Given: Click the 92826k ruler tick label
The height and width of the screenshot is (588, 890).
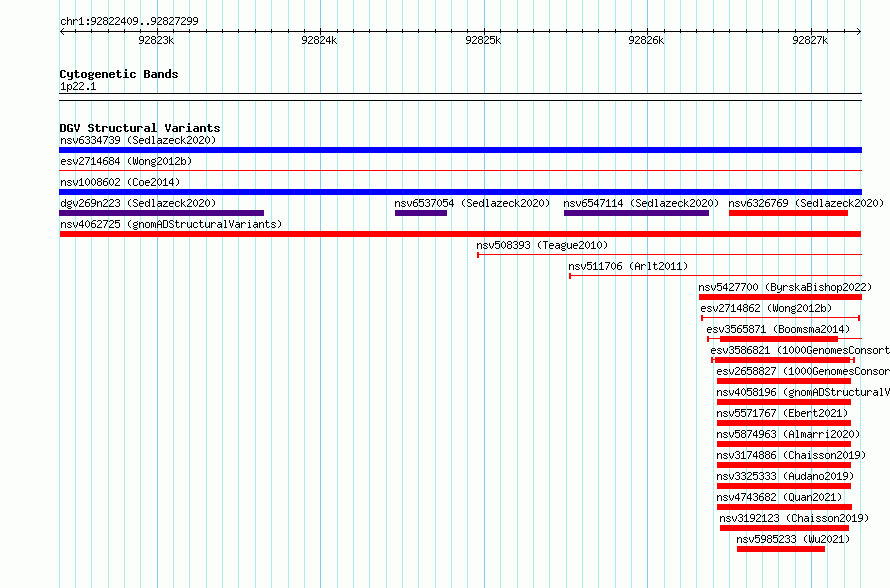Looking at the screenshot, I should click(646, 40).
